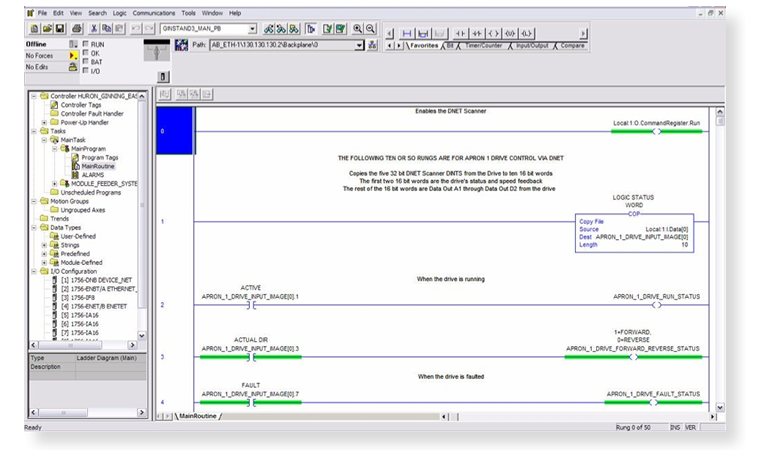Collapse the Data Types tree node
The width and height of the screenshot is (768, 450).
pos(34,228)
